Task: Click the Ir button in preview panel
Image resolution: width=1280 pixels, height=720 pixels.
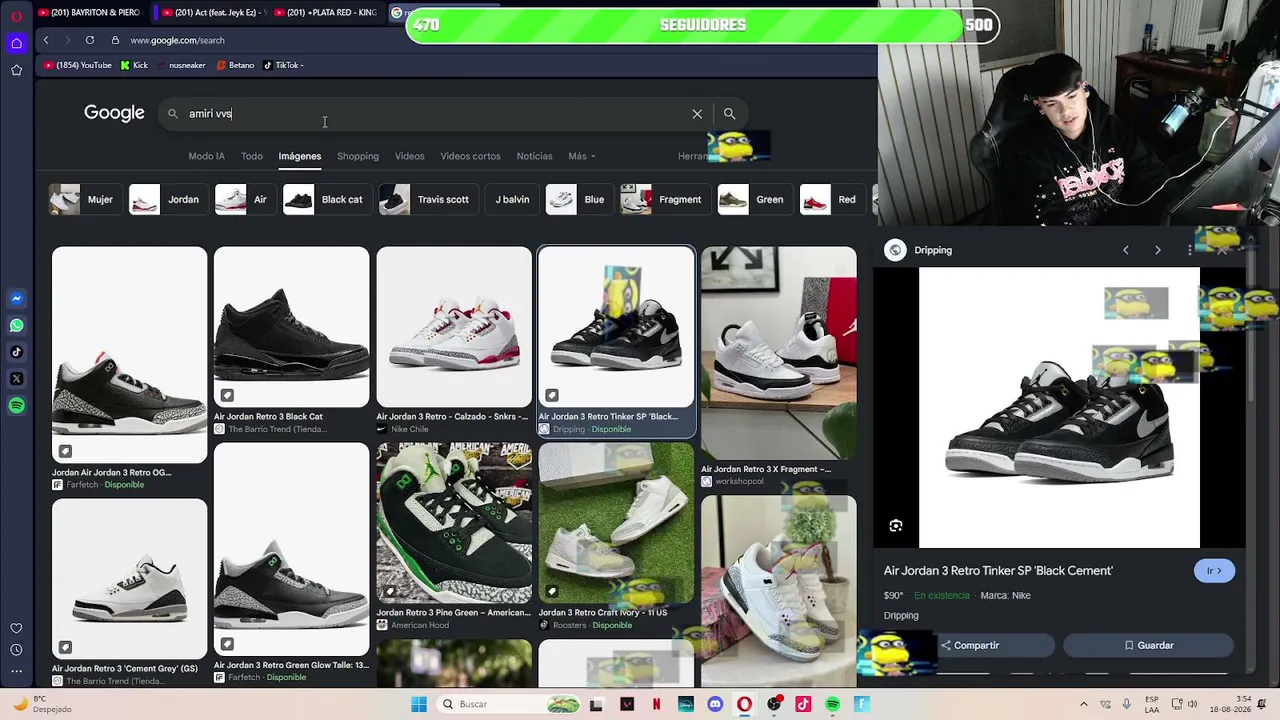Action: [1214, 571]
